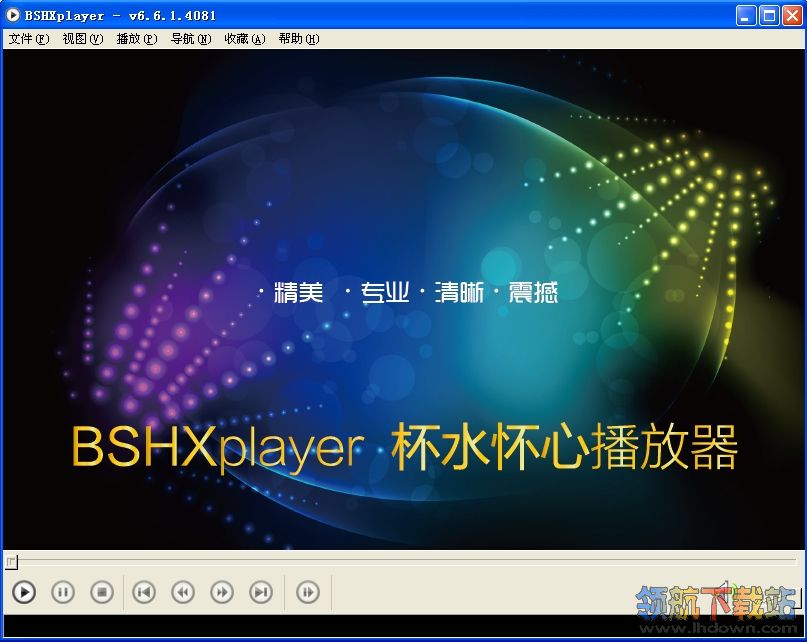Open the 文件(F) menu
The width and height of the screenshot is (807, 642).
click(29, 39)
